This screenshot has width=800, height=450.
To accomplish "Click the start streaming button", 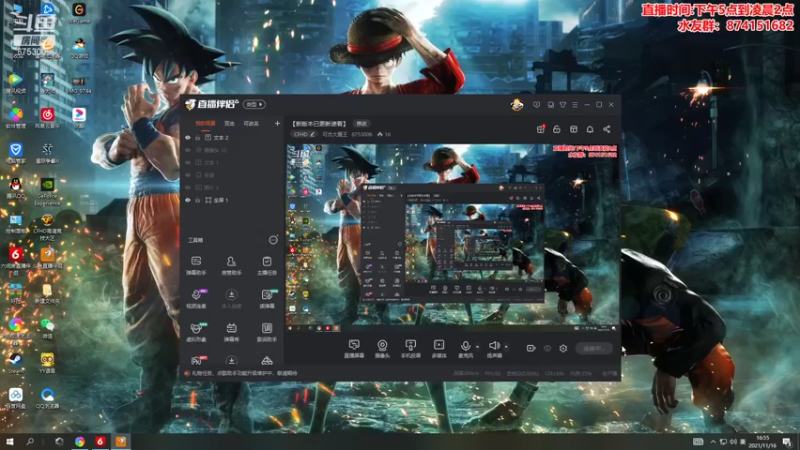I will 594,348.
